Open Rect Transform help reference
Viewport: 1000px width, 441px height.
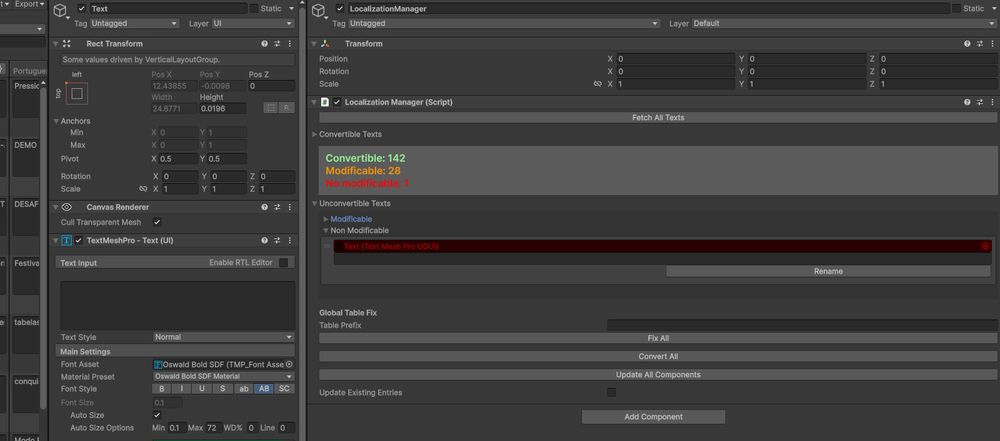point(265,44)
